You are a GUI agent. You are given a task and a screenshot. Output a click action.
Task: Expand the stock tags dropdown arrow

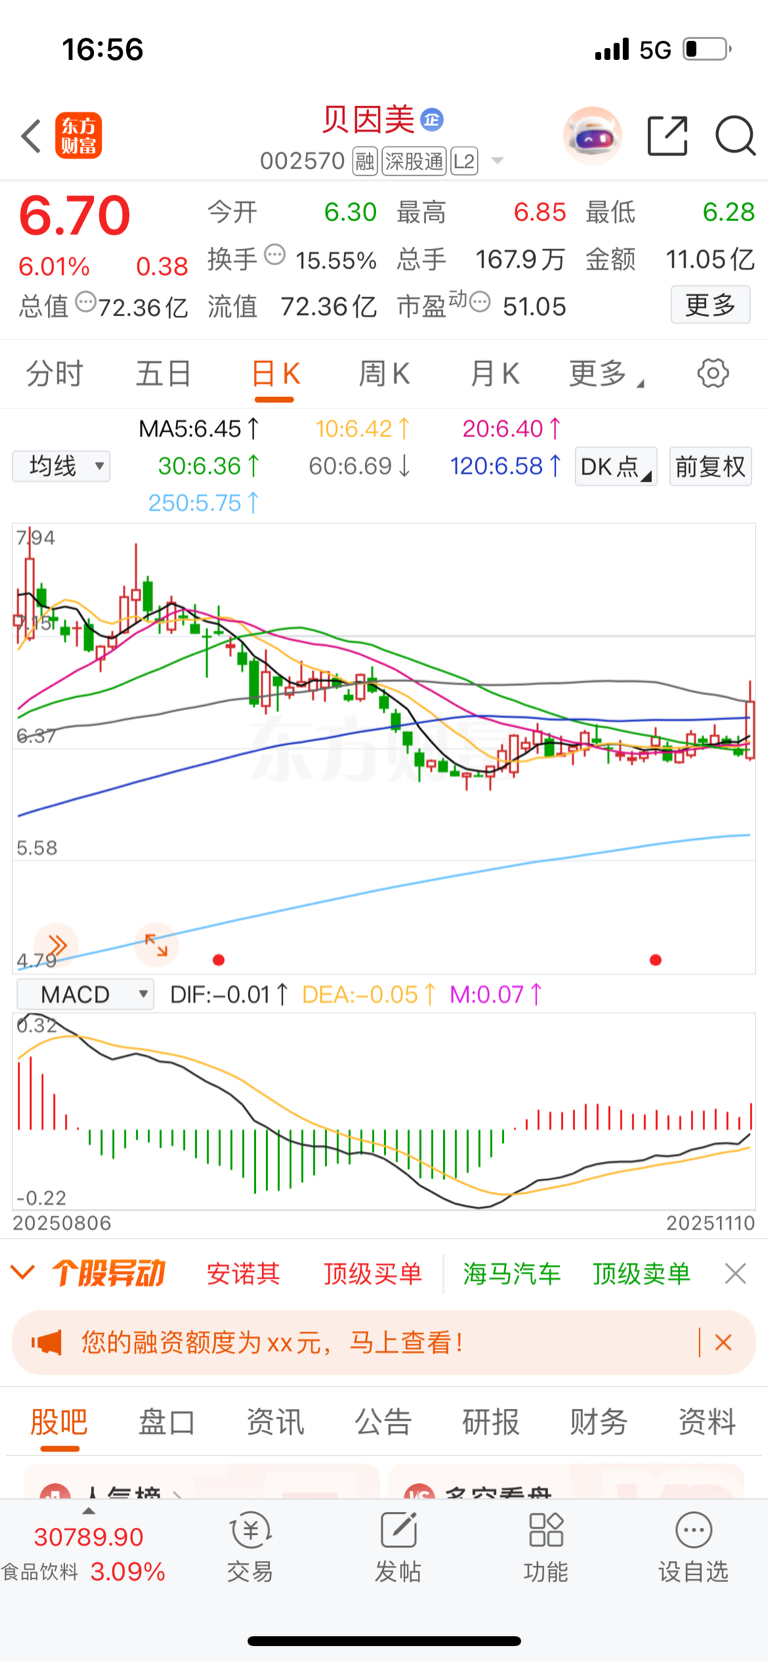click(497, 161)
